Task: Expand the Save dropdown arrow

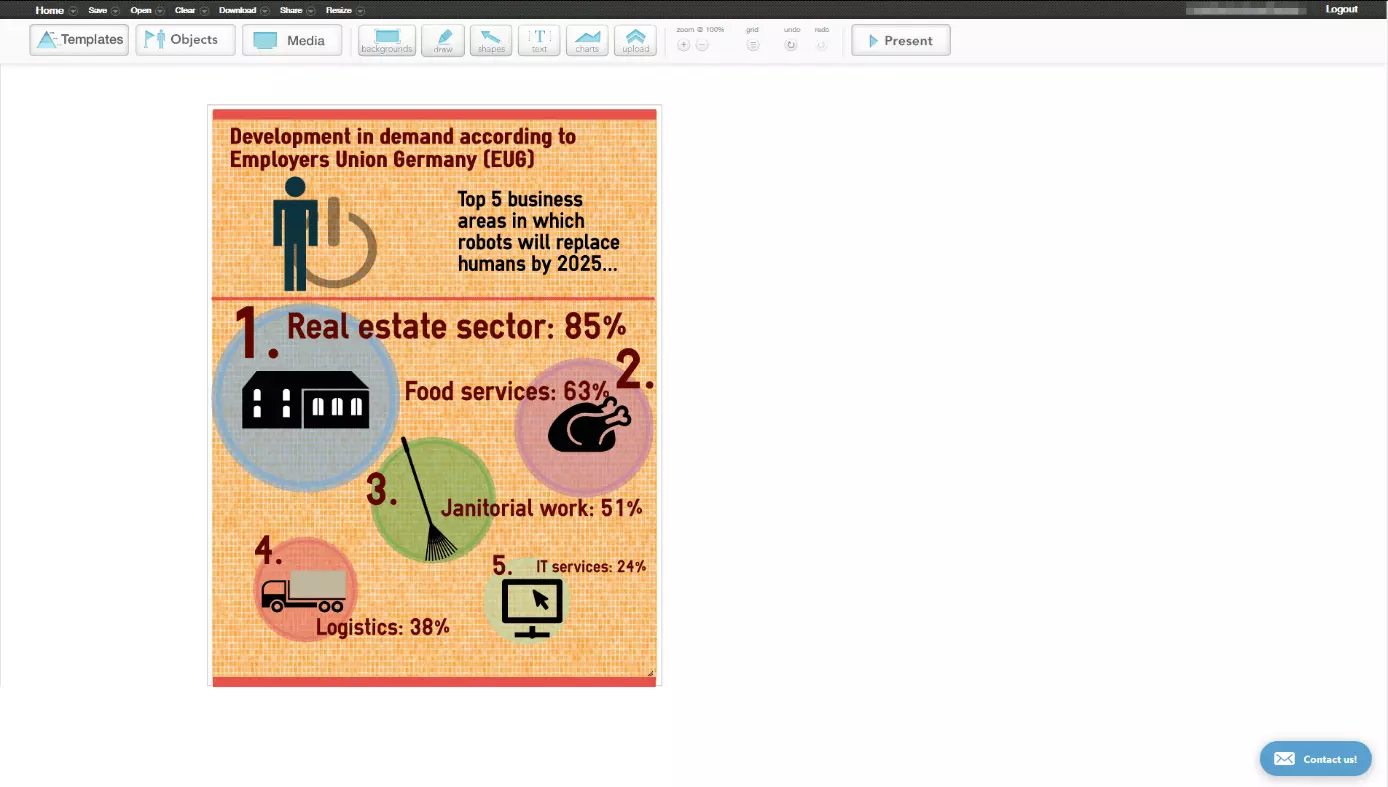Action: click(x=115, y=11)
